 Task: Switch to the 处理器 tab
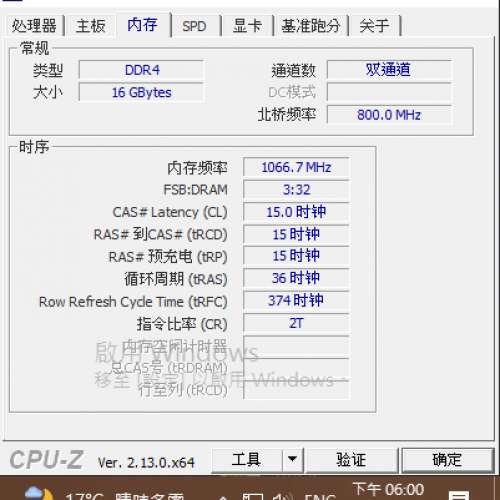click(34, 26)
